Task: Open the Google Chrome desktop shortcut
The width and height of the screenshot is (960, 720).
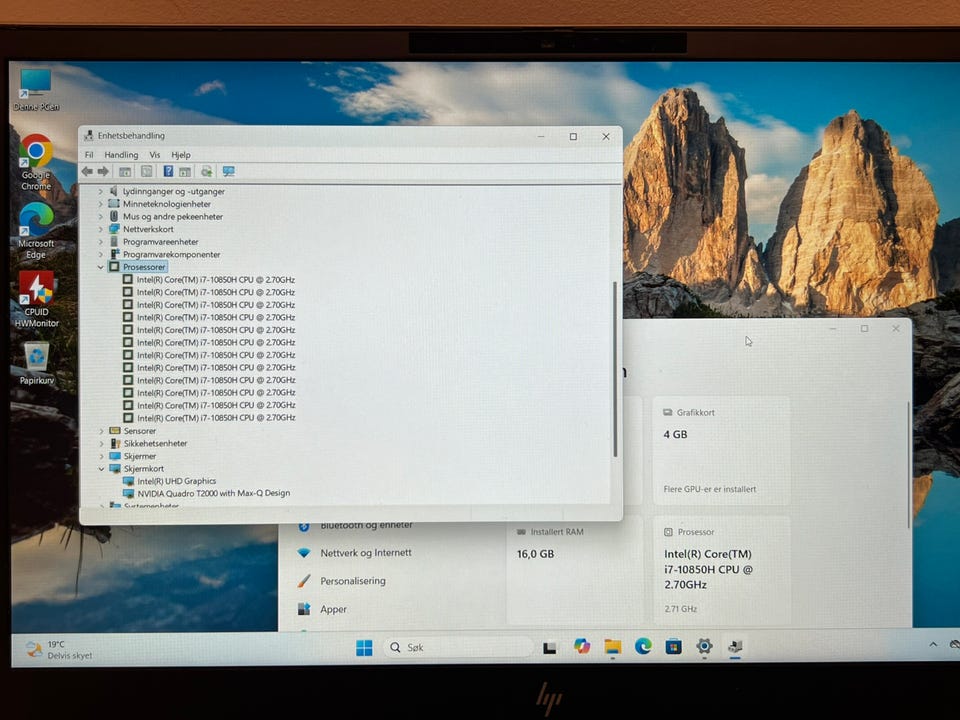Action: tap(36, 163)
